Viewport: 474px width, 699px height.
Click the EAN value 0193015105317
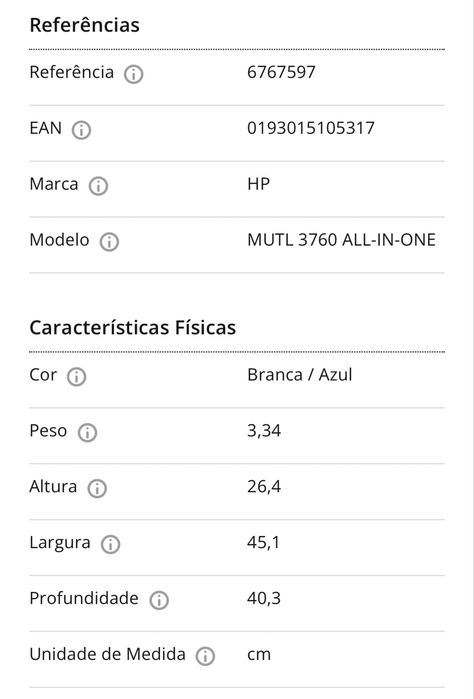[x=311, y=128]
